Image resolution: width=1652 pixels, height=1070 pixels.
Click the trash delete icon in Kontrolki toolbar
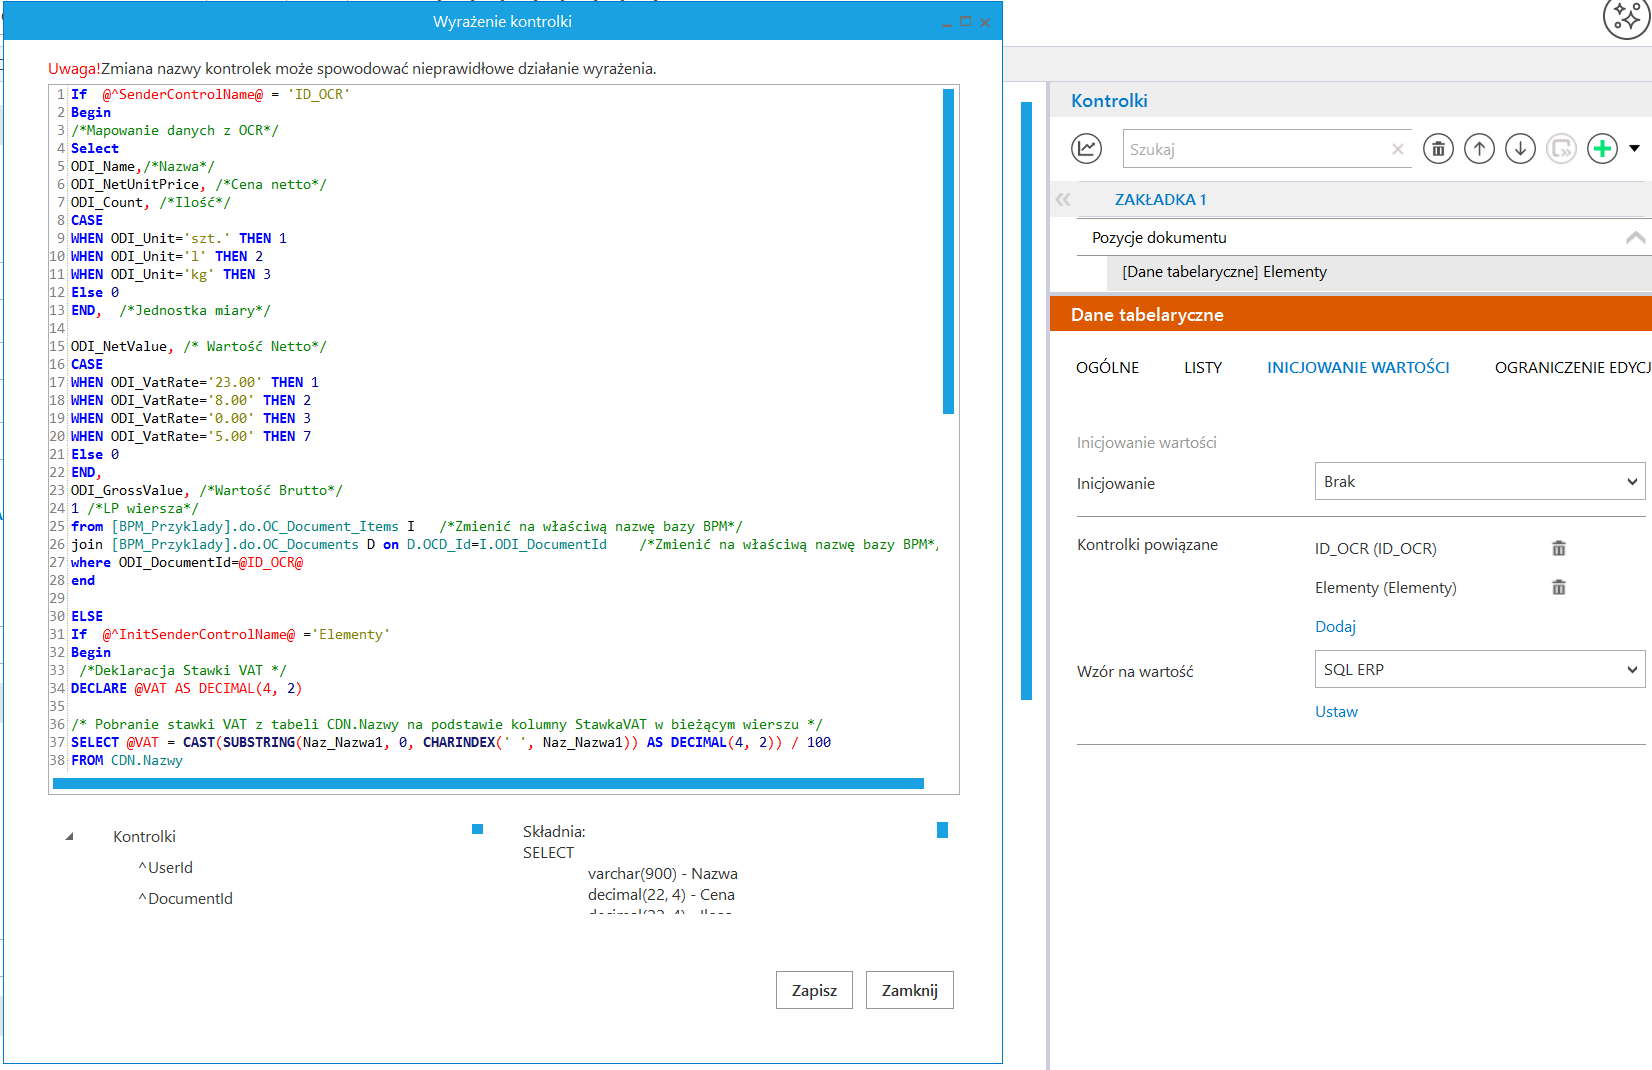click(x=1438, y=149)
